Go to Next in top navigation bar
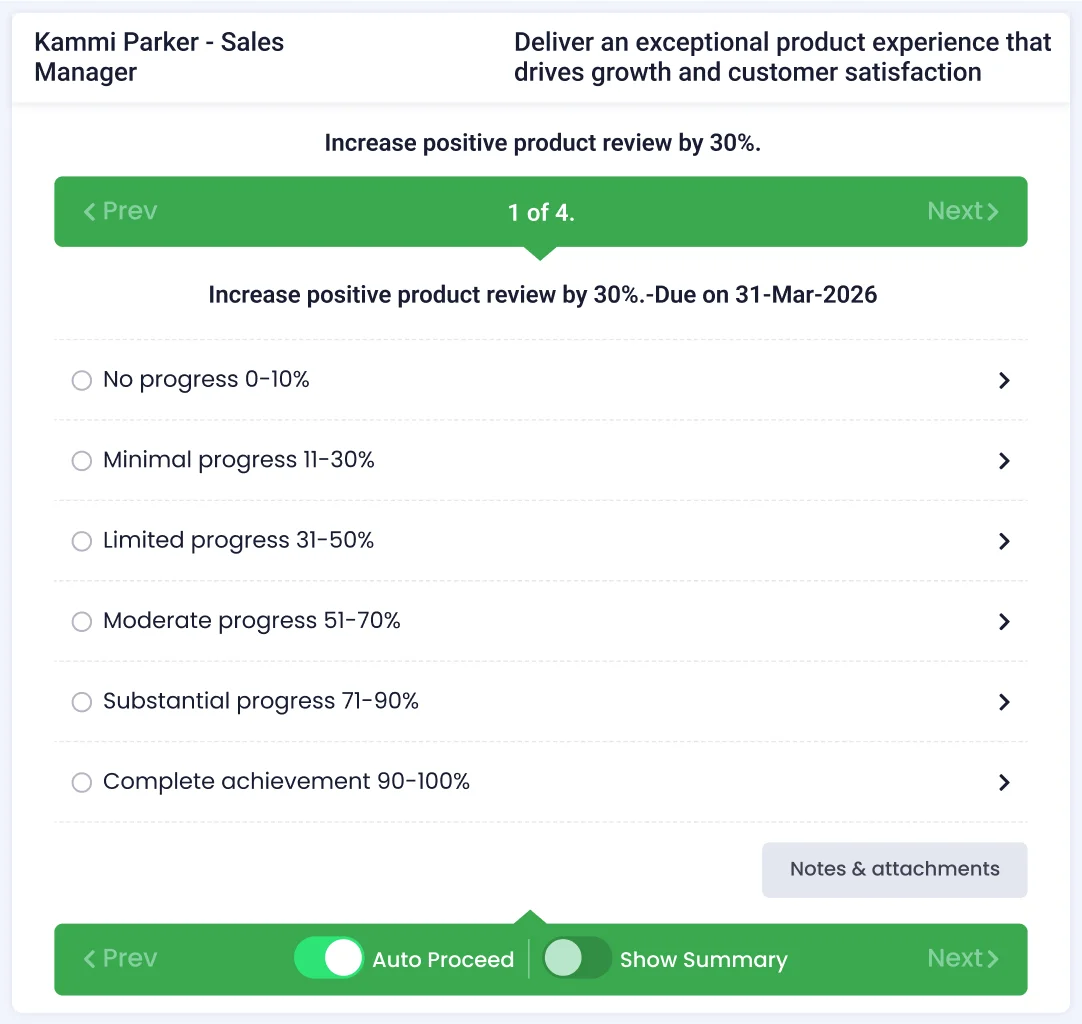Screen dimensions: 1082x1024 tap(962, 211)
